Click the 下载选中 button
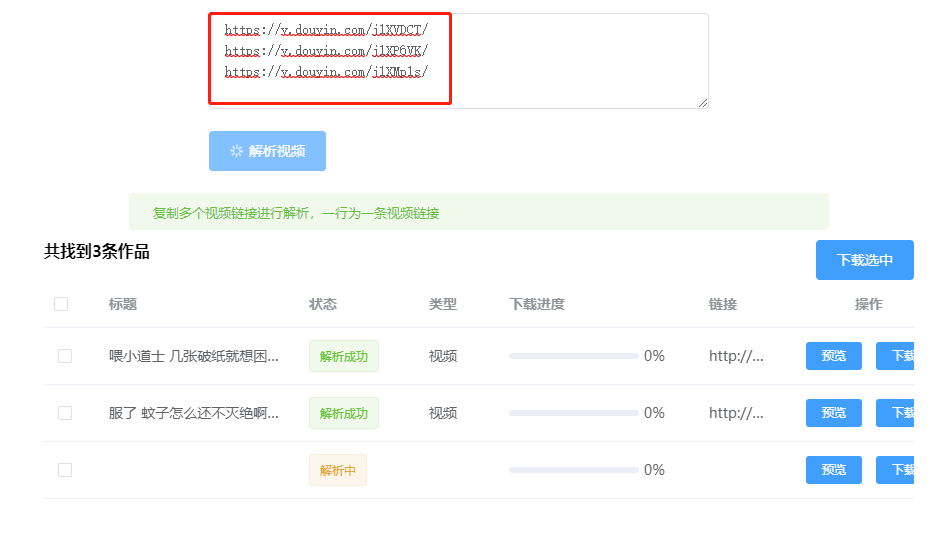This screenshot has height=554, width=938. tap(864, 260)
